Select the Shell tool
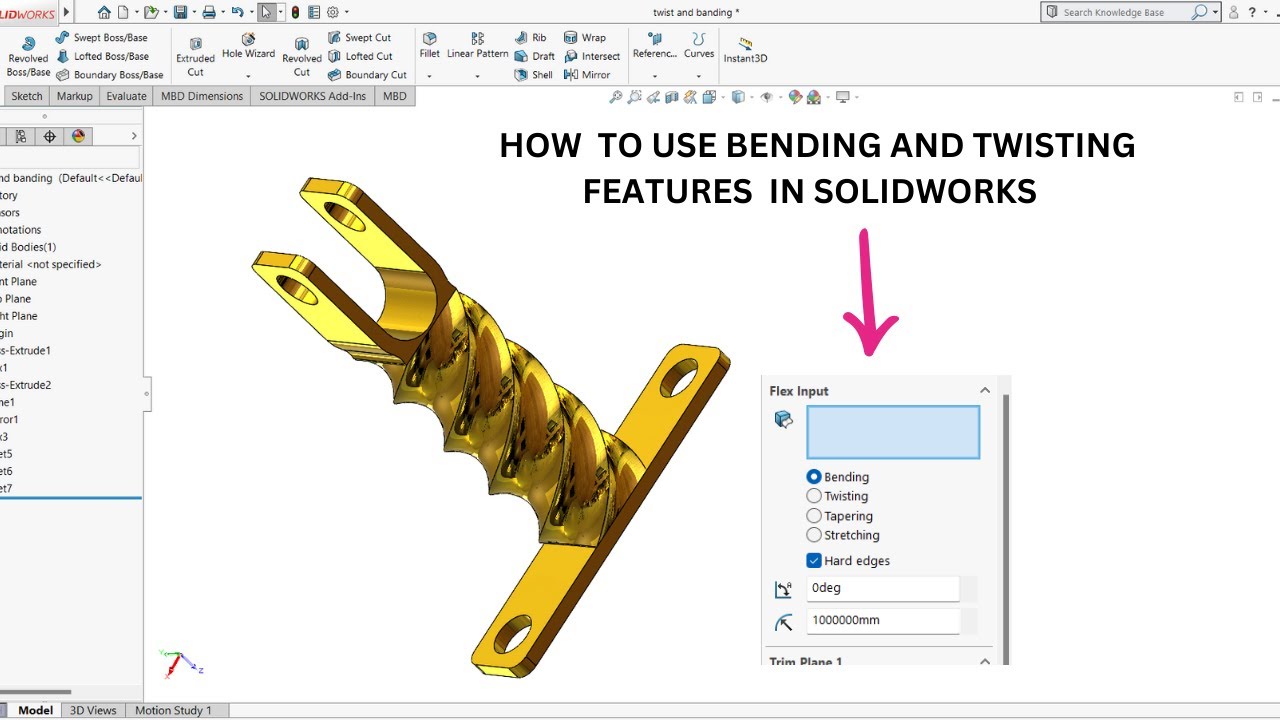This screenshot has width=1280, height=720. (533, 74)
